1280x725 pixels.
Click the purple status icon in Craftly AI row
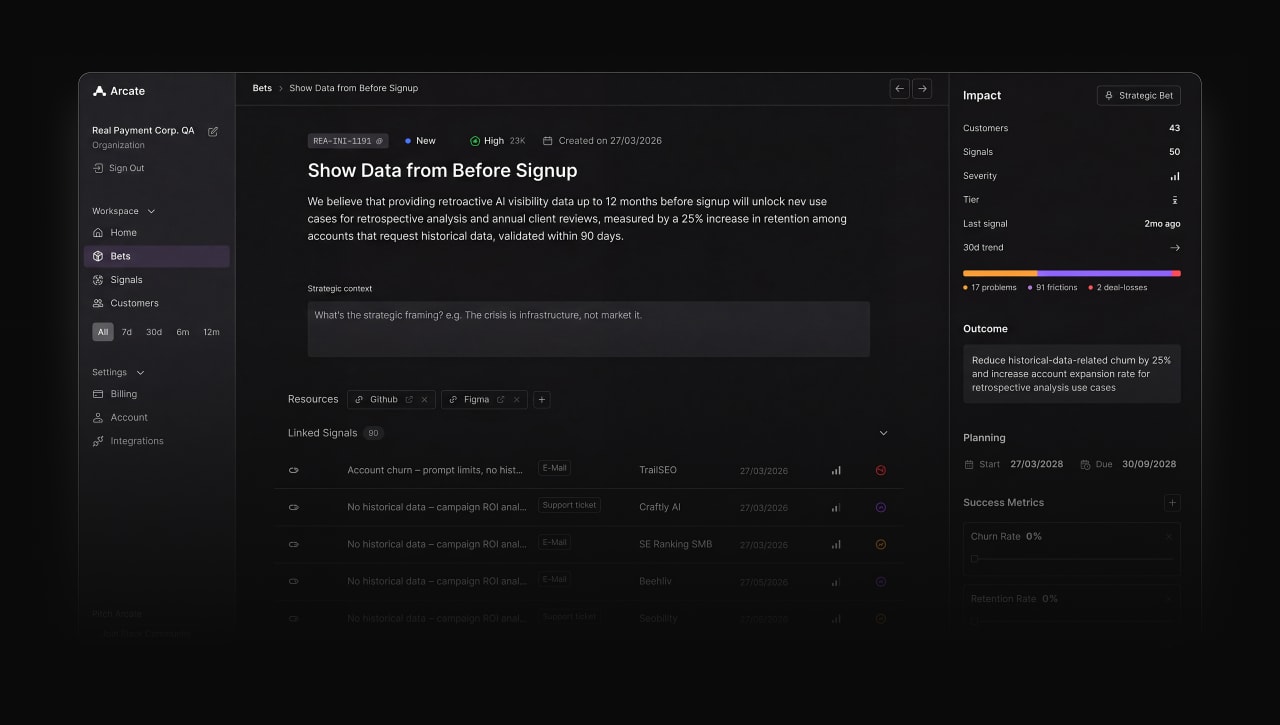click(x=881, y=507)
